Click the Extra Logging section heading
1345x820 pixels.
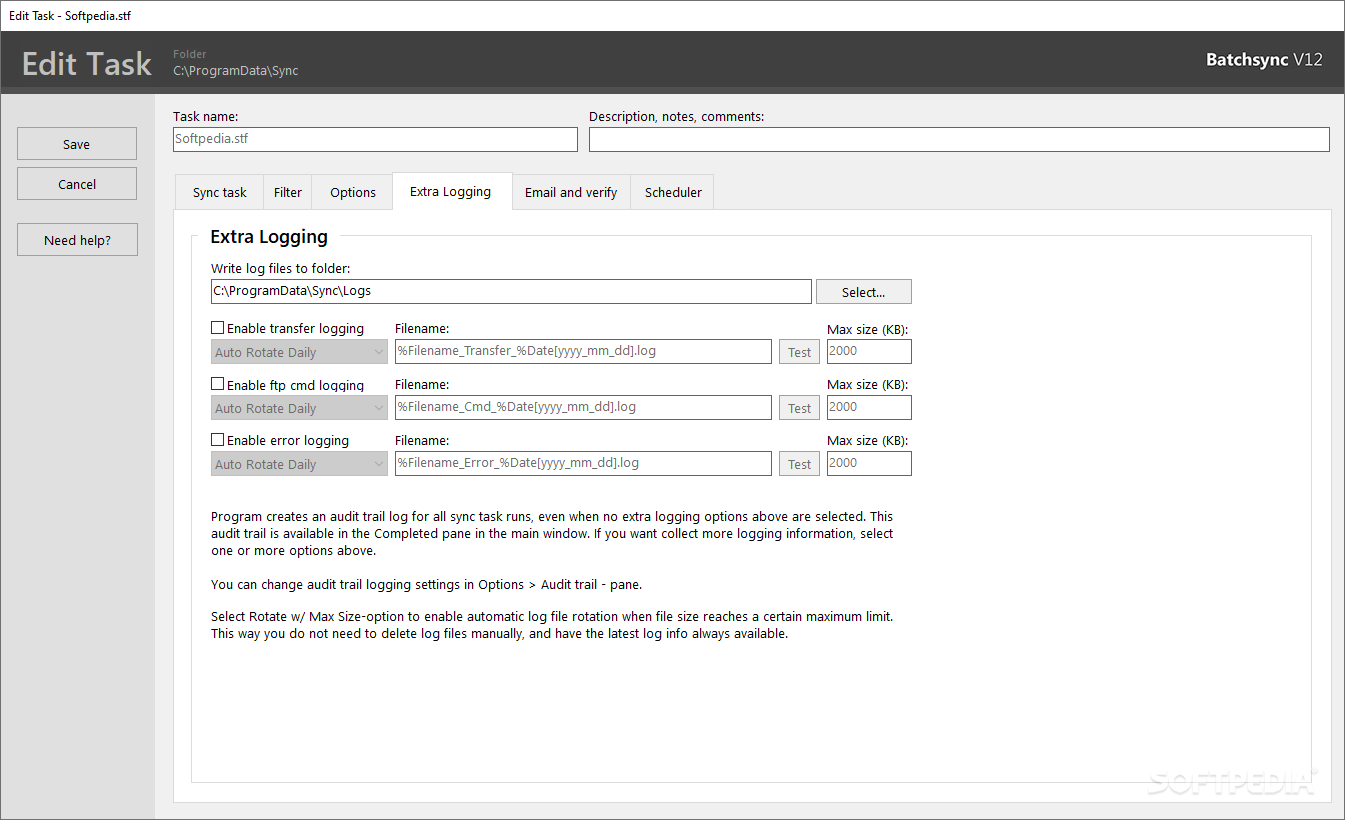point(269,237)
